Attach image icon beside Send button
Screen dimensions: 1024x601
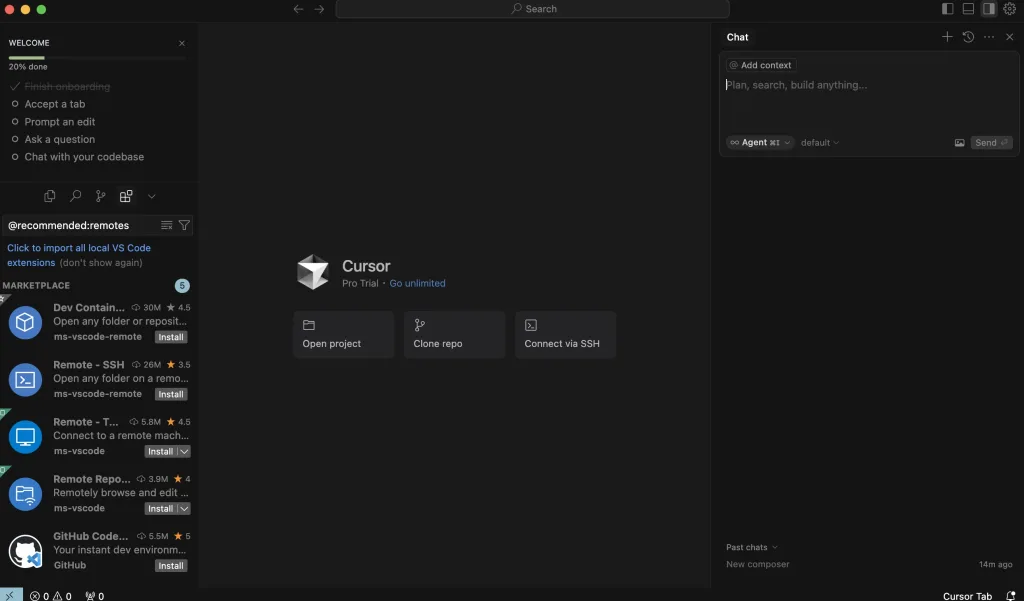pos(959,143)
